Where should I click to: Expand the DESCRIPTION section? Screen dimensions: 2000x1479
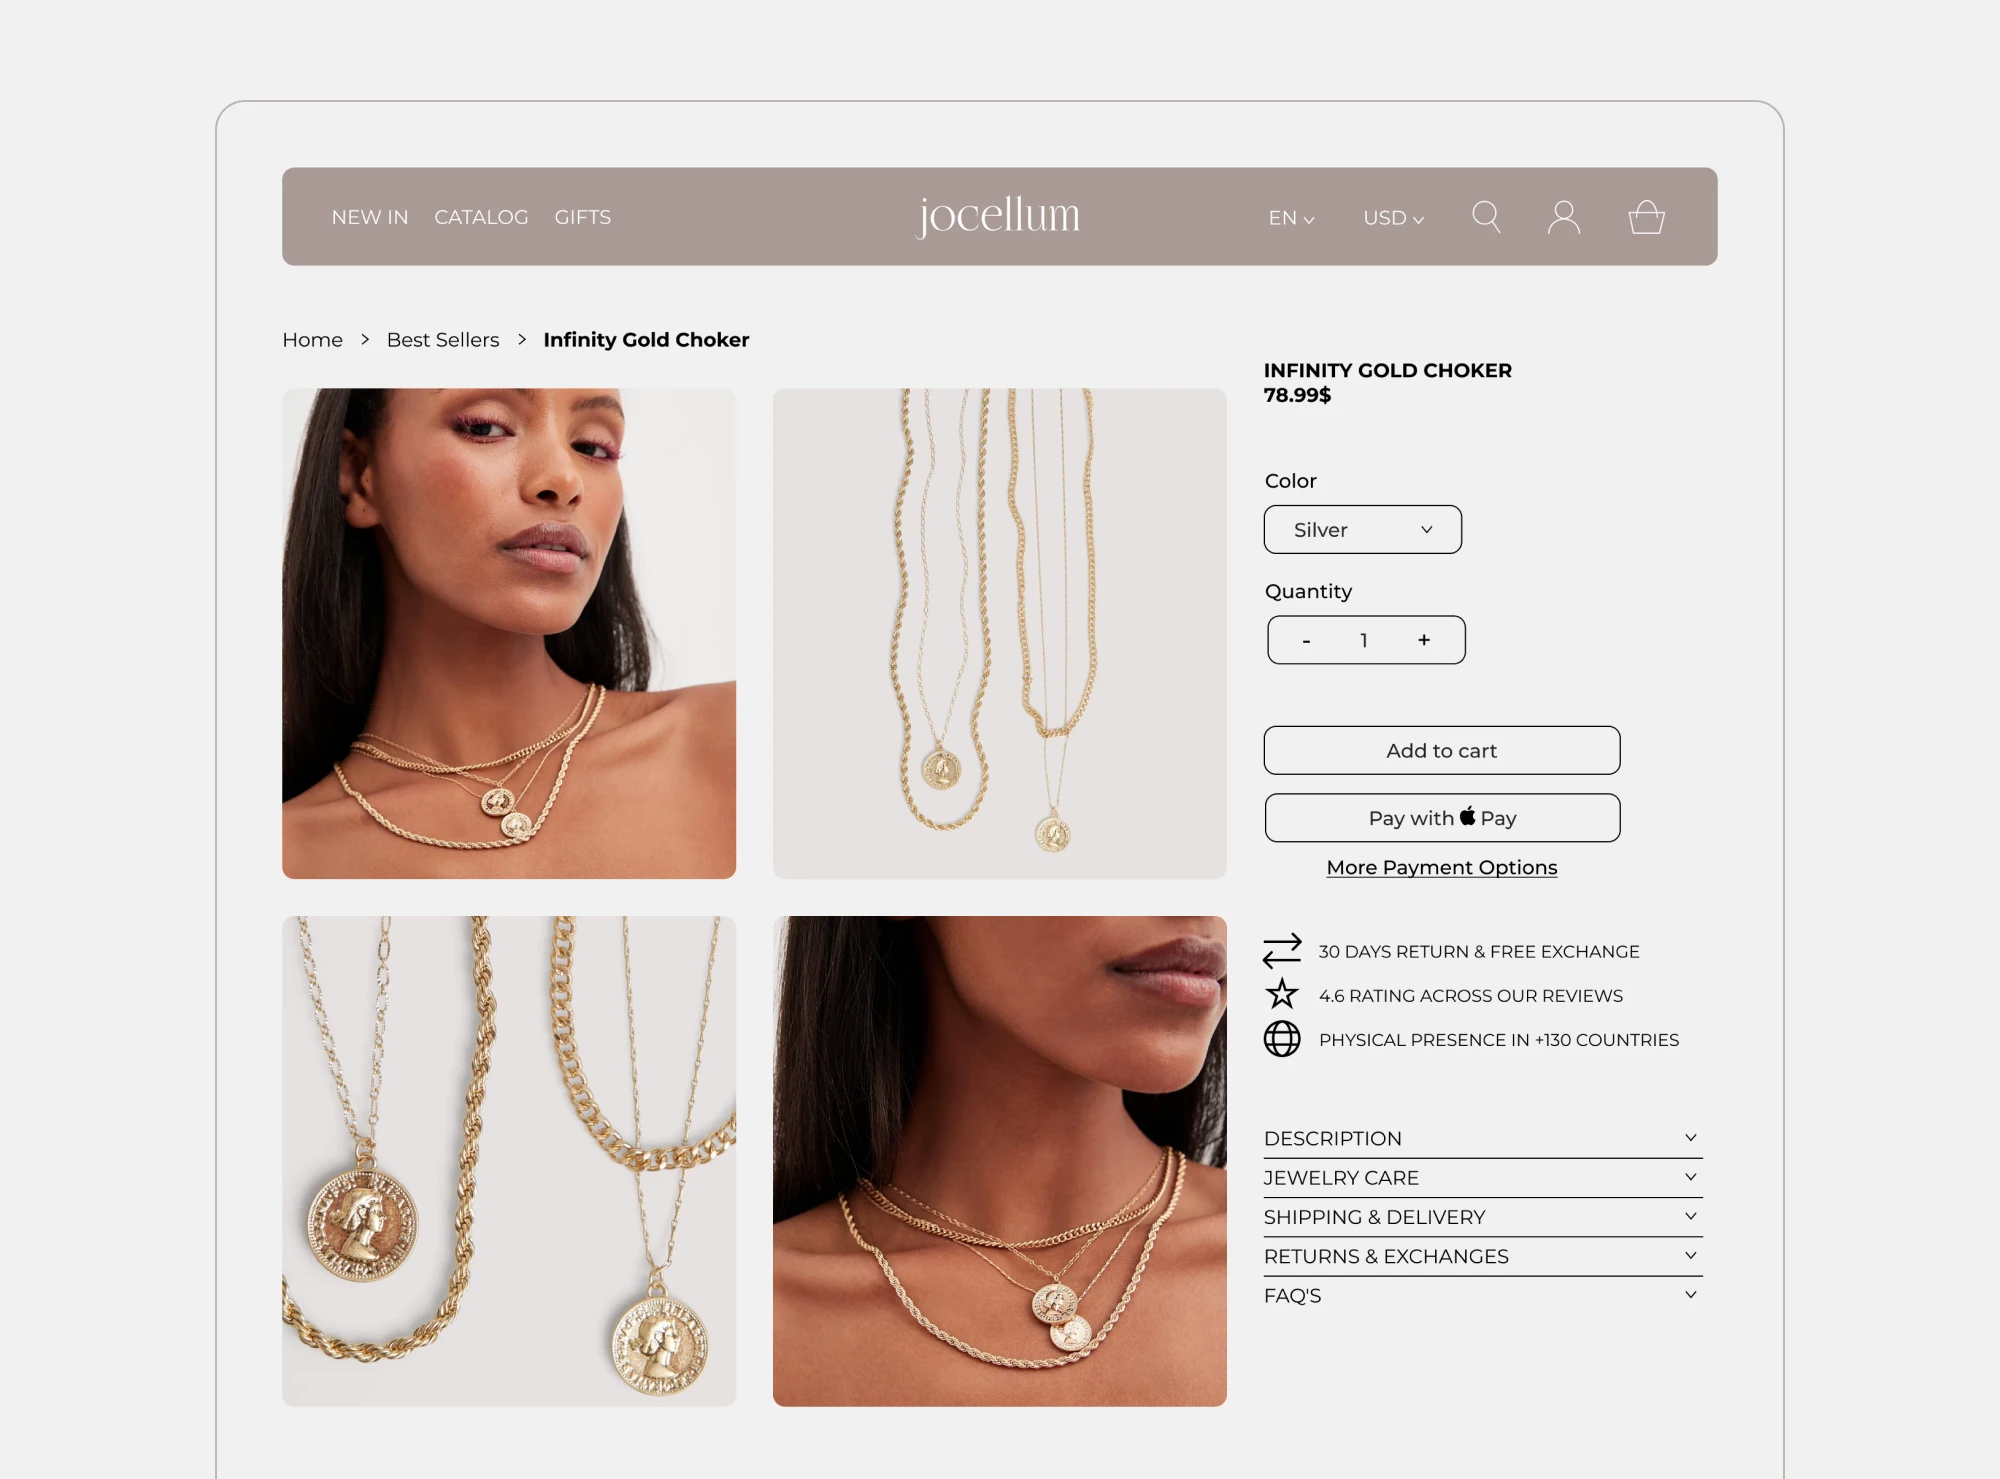1482,1138
